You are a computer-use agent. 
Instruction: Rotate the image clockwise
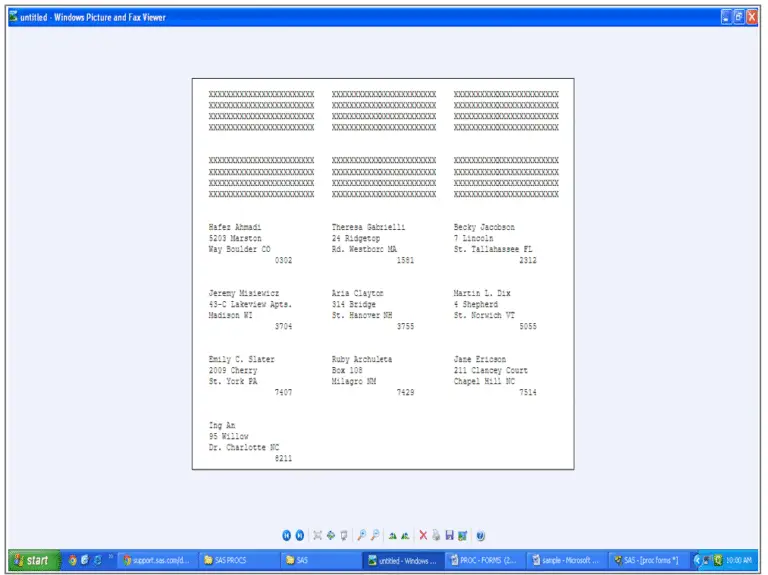click(x=393, y=536)
